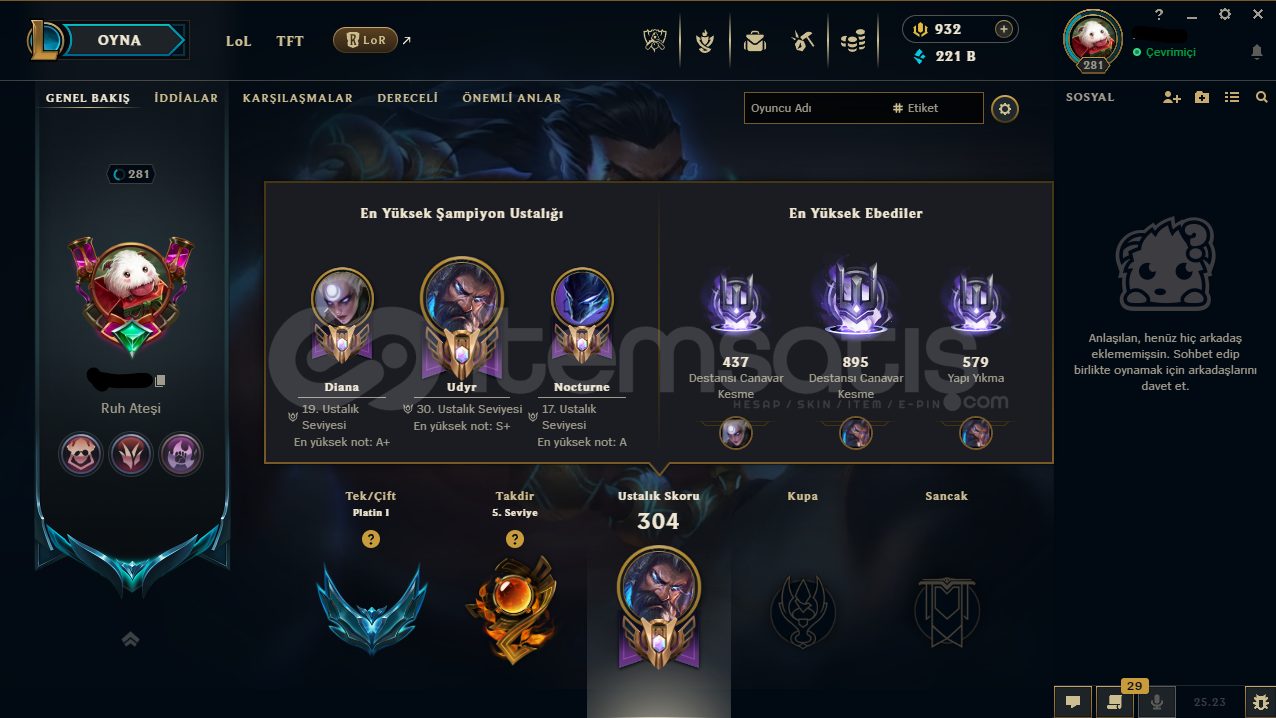Viewport: 1276px width, 718px height.
Task: Open the Store coins icon
Action: pos(853,41)
